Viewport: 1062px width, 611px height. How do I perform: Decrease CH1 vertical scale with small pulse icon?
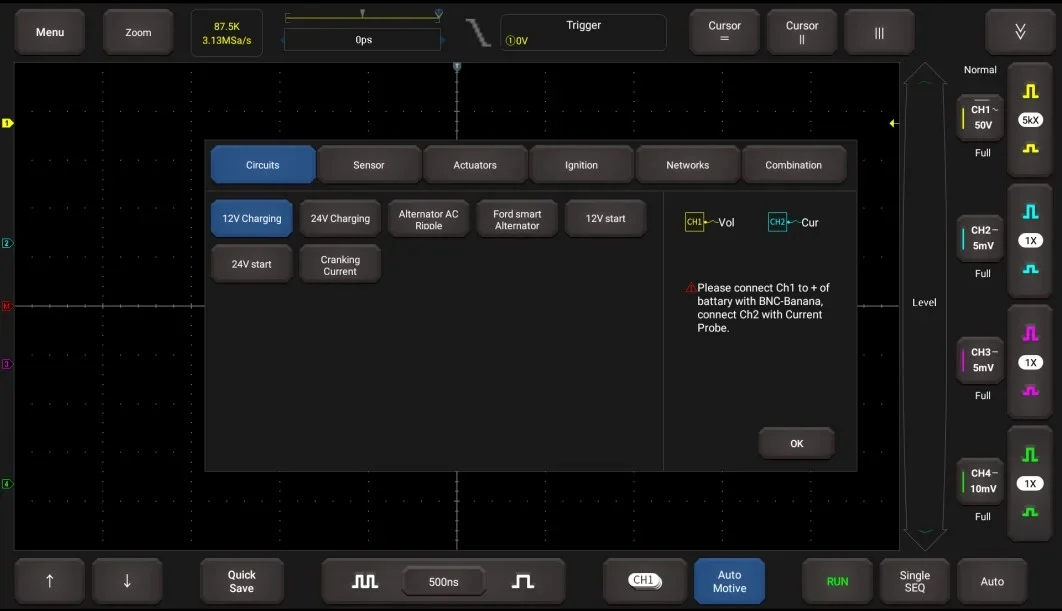(1030, 148)
